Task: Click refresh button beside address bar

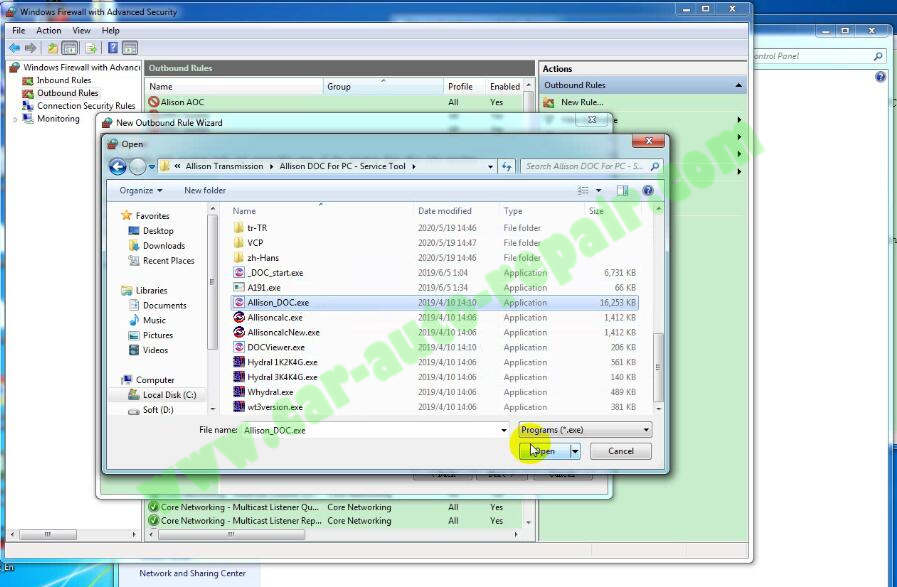Action: 506,166
